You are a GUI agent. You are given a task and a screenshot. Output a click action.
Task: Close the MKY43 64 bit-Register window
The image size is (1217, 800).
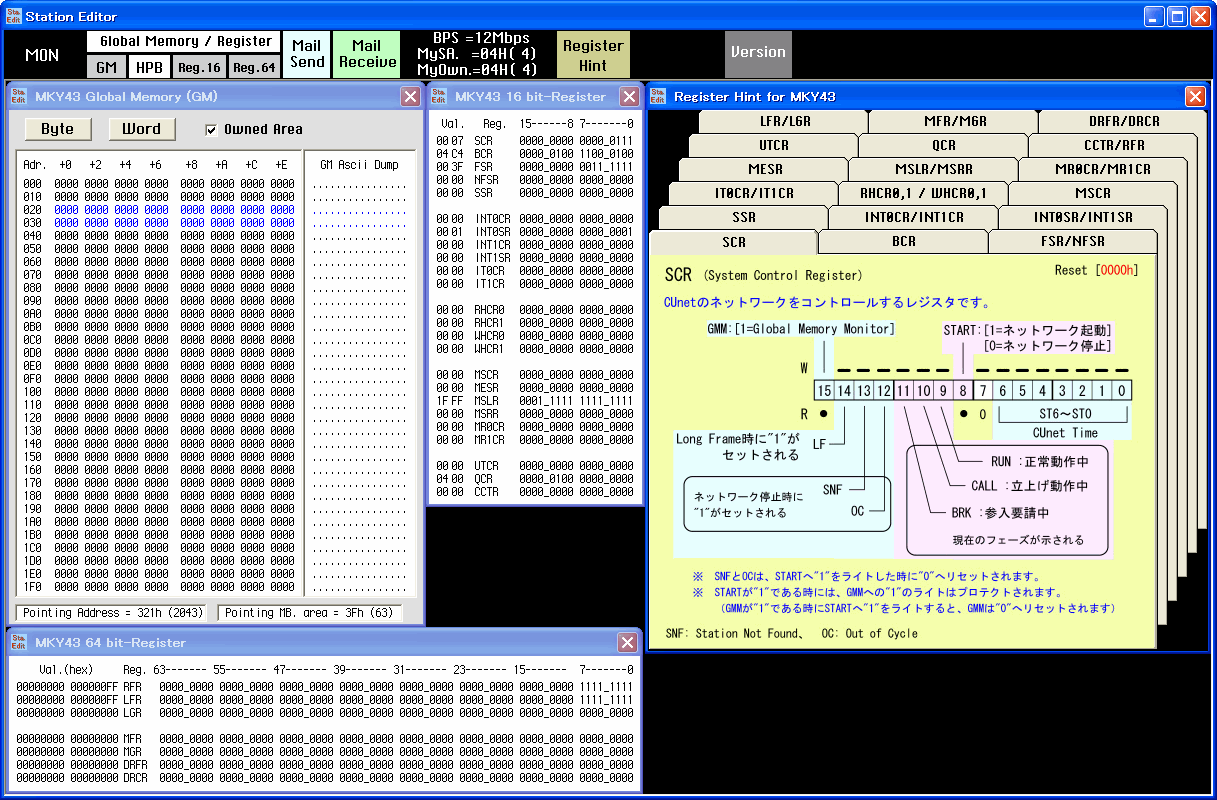(627, 642)
